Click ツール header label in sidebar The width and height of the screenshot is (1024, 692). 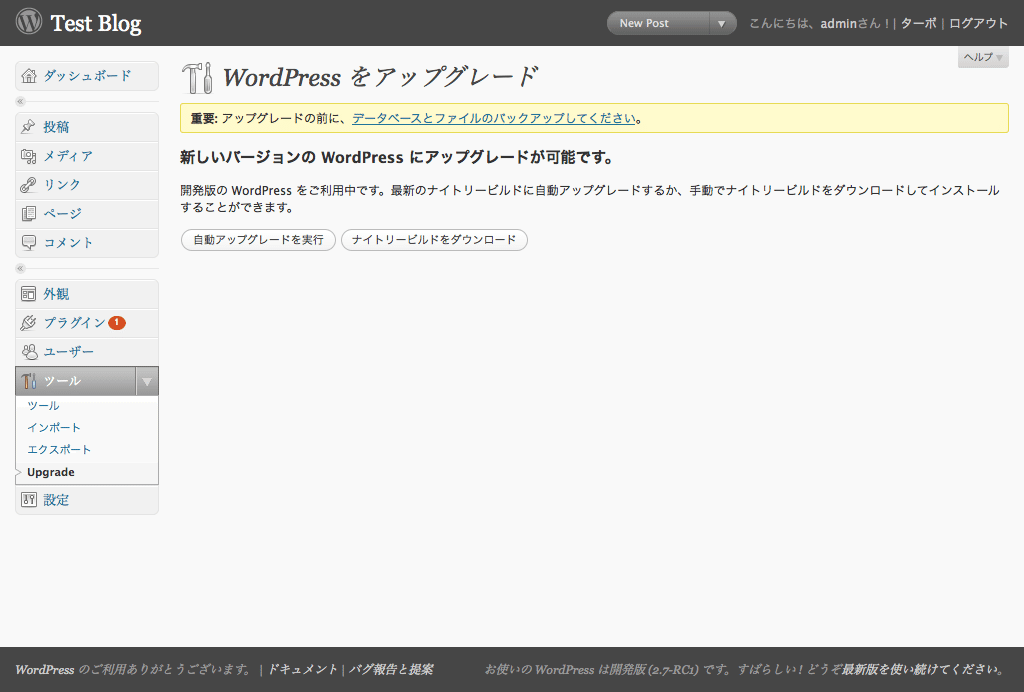click(62, 381)
